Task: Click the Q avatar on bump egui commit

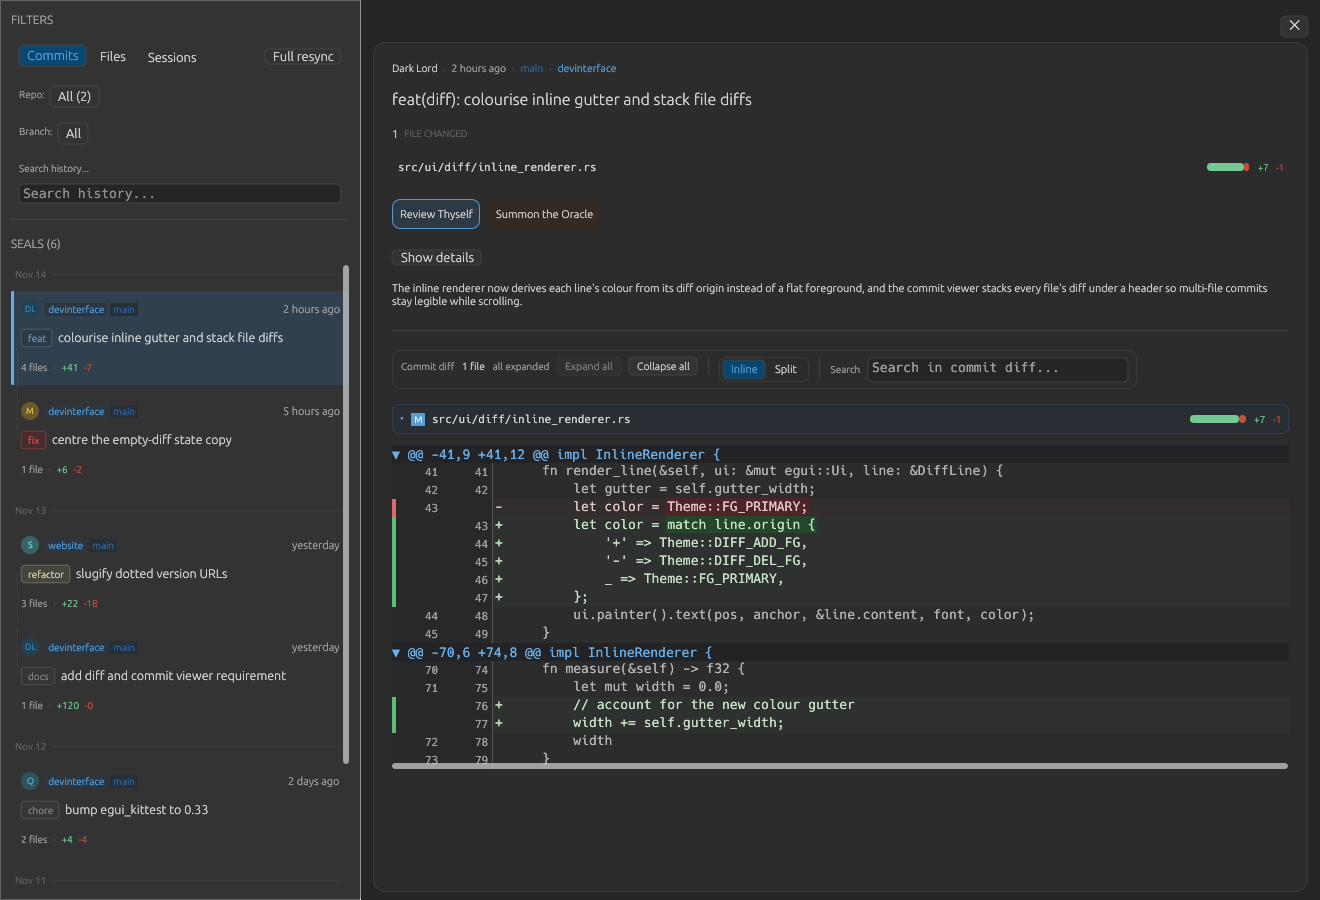Action: tap(30, 781)
